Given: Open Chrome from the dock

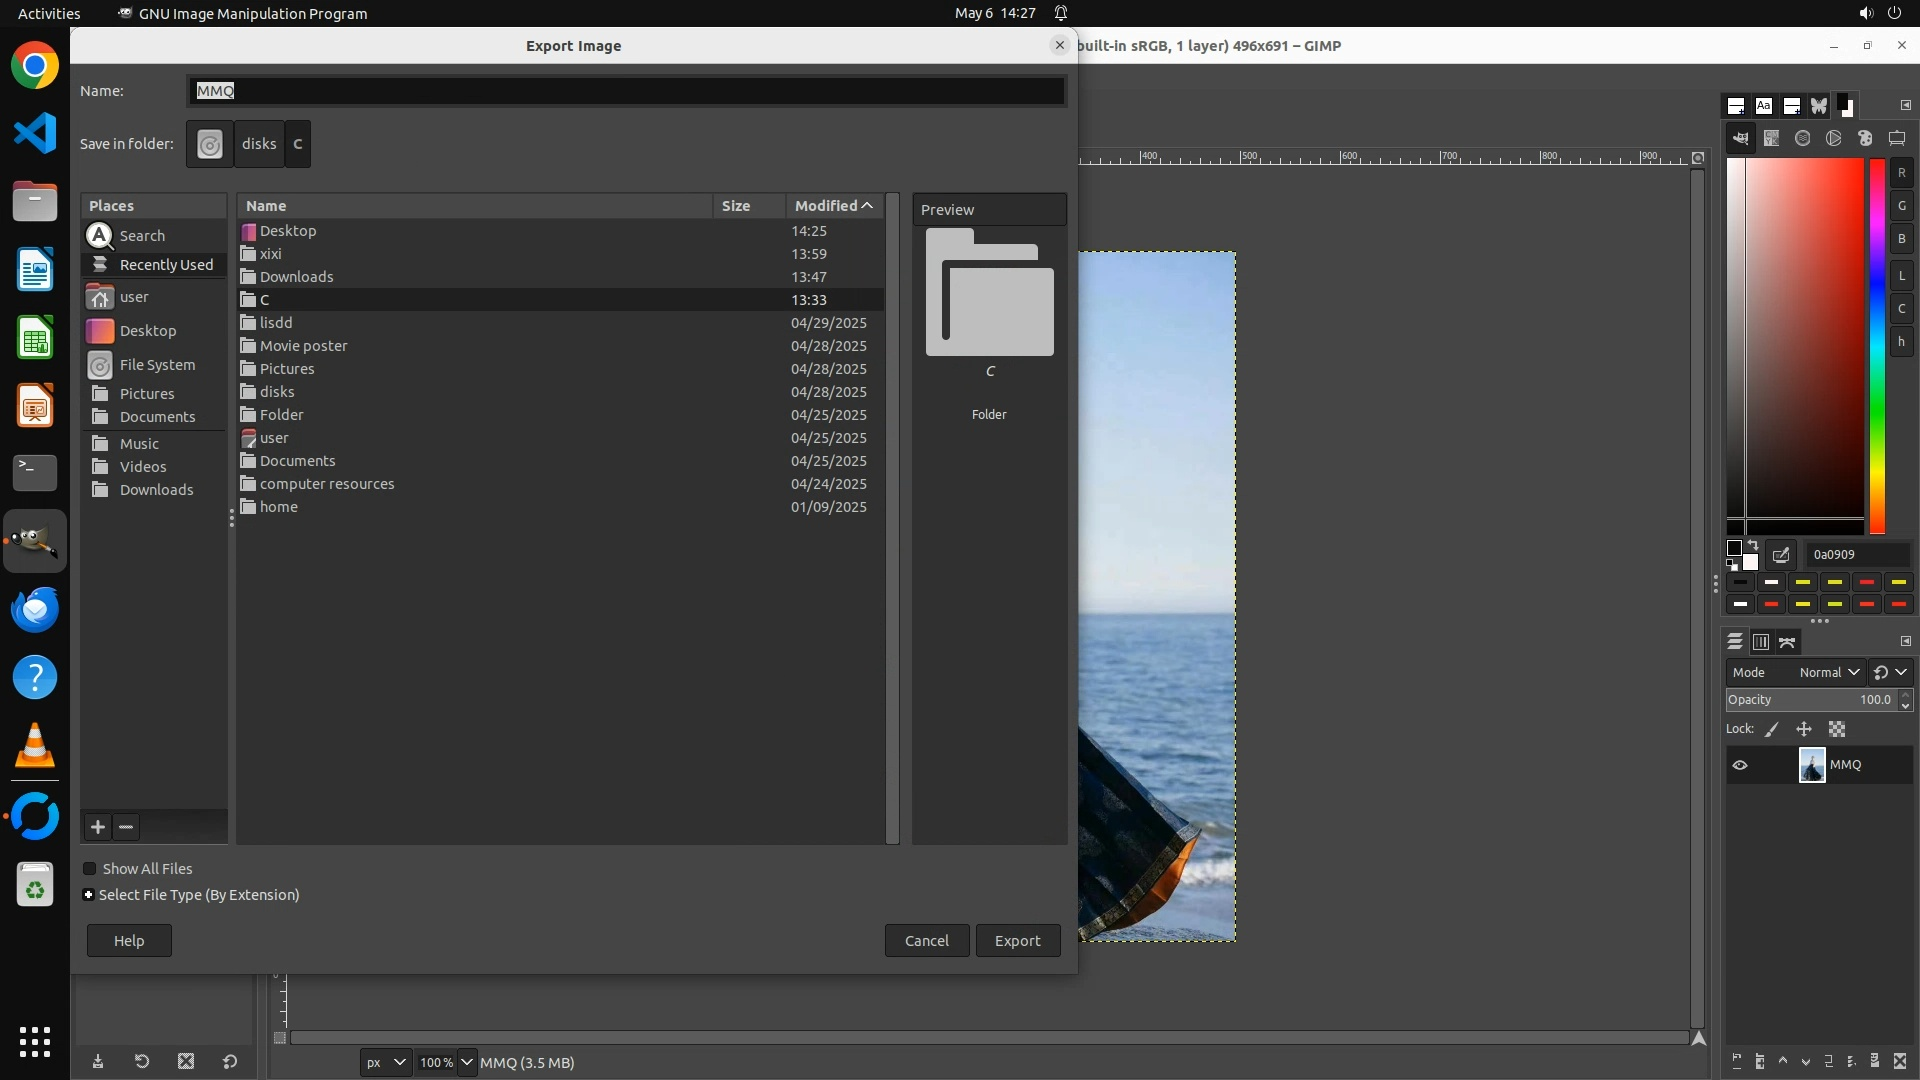Looking at the screenshot, I should (35, 66).
